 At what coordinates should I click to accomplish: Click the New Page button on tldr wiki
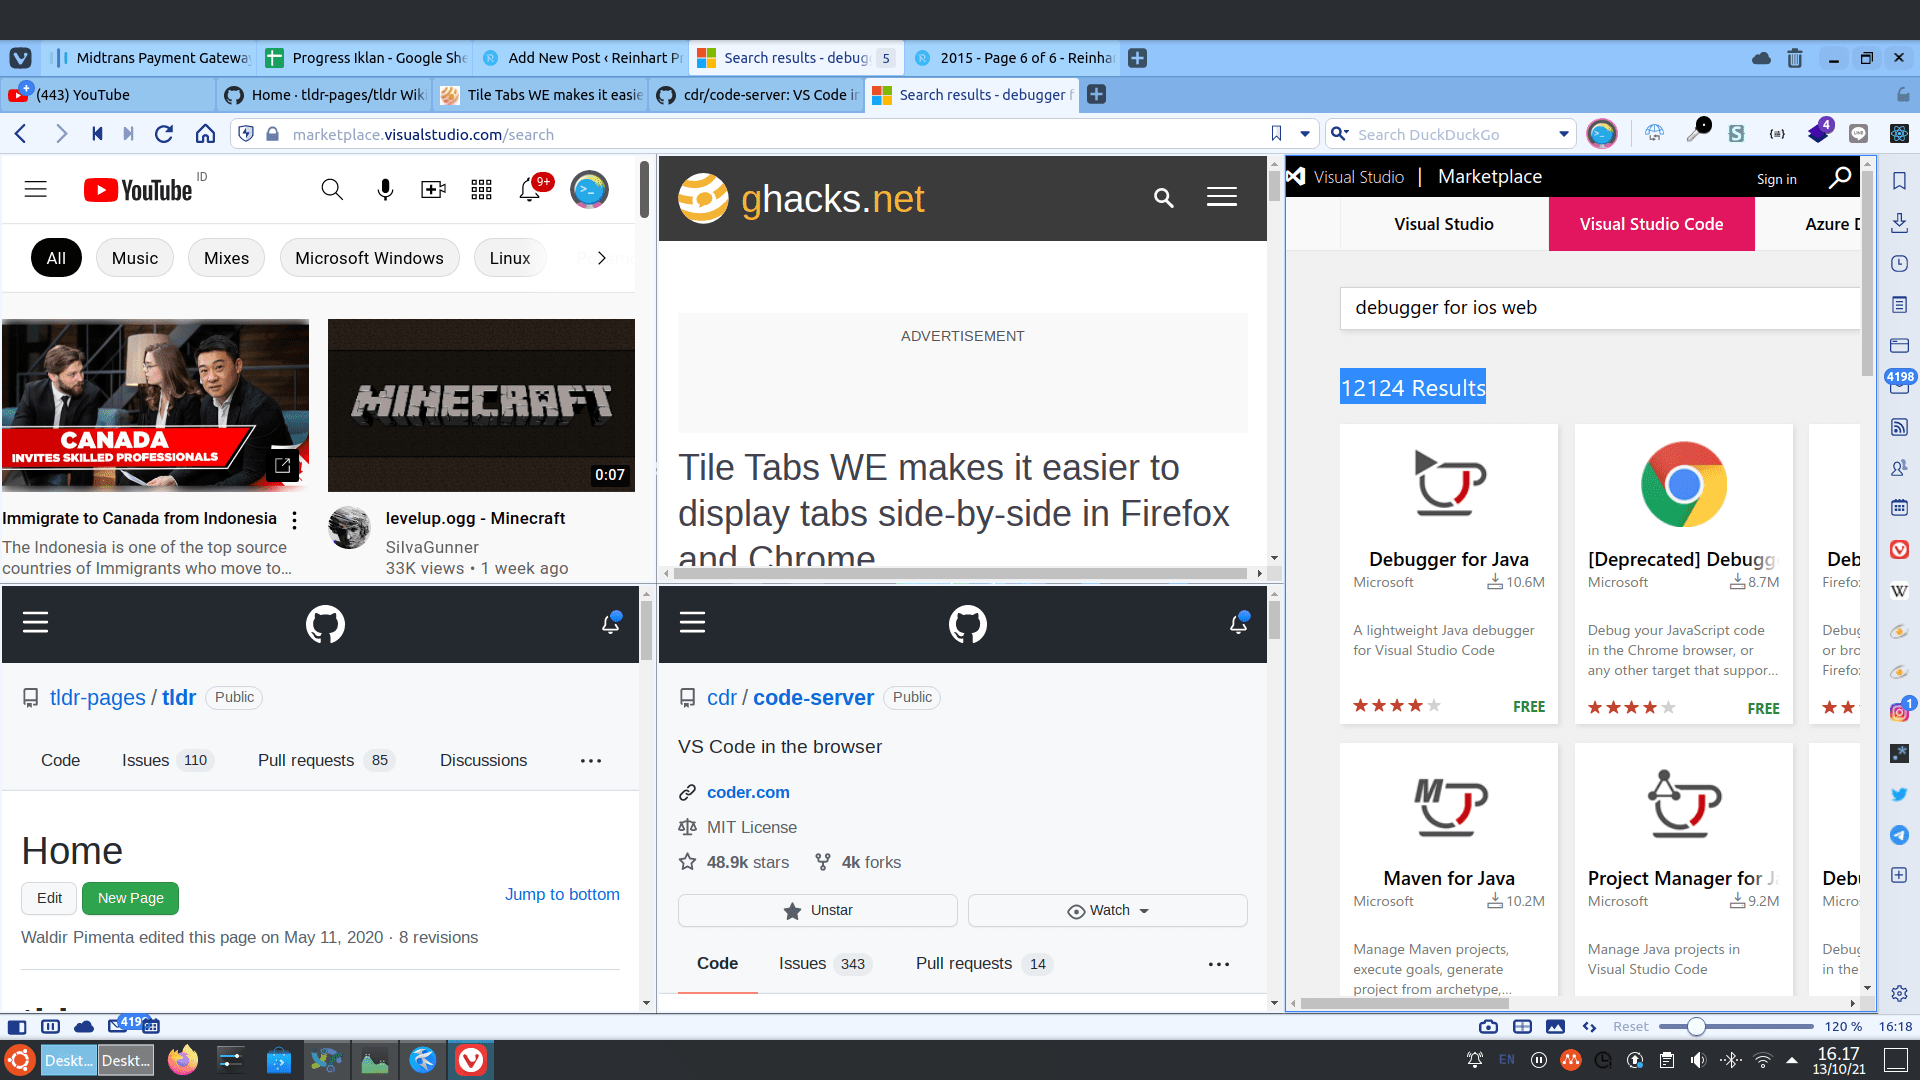click(x=130, y=898)
